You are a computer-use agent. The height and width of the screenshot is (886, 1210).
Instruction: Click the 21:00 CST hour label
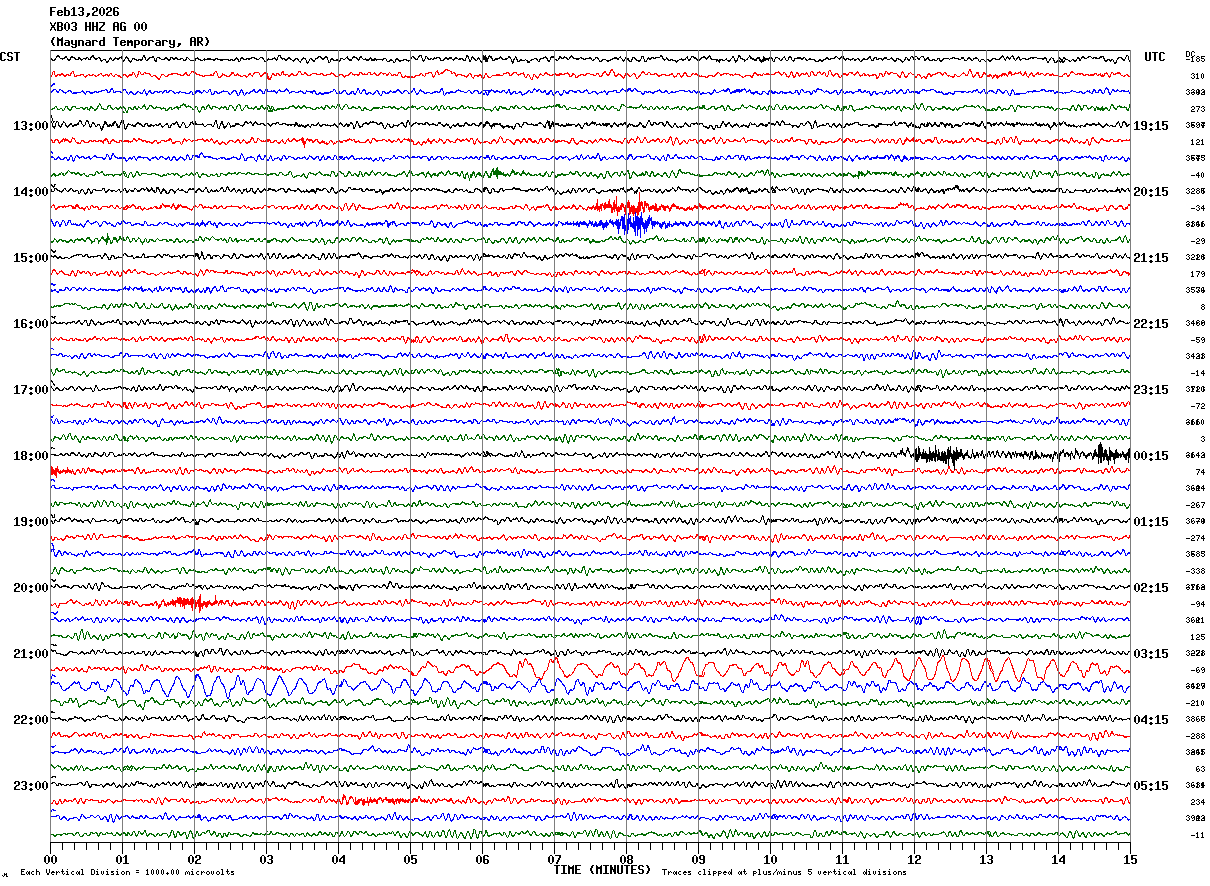(x=30, y=654)
